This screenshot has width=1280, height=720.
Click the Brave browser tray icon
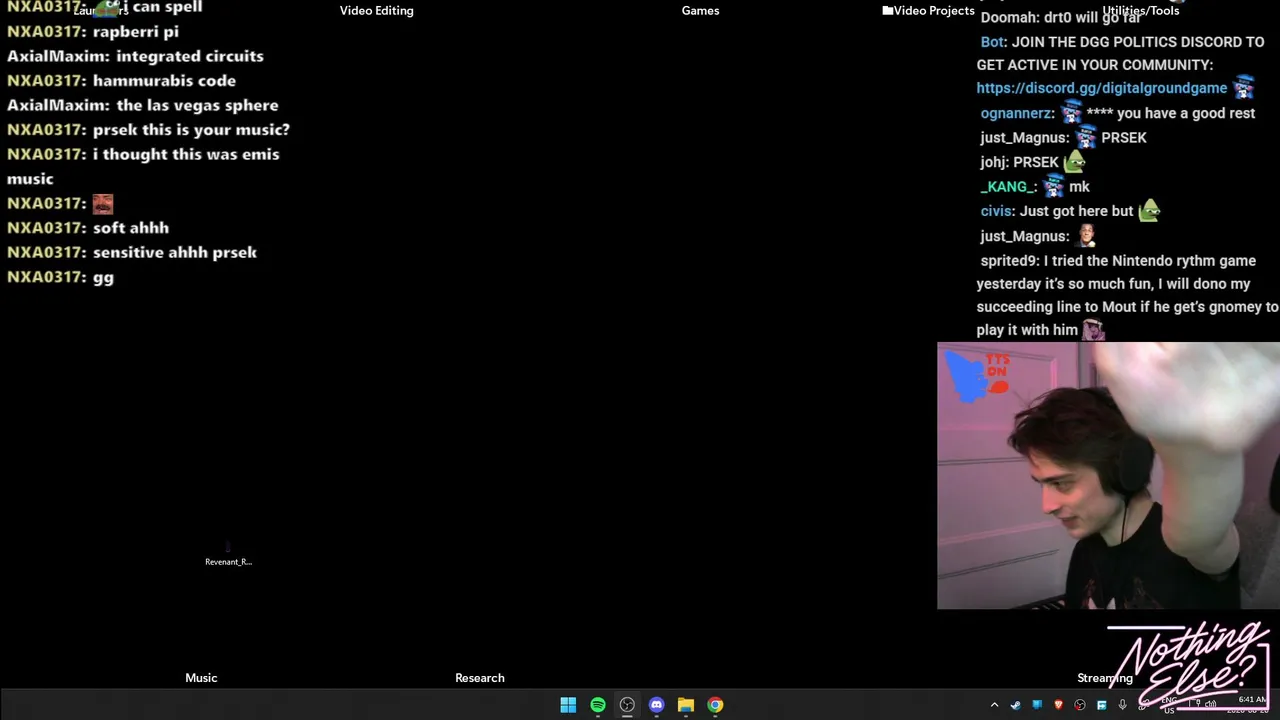point(1058,705)
